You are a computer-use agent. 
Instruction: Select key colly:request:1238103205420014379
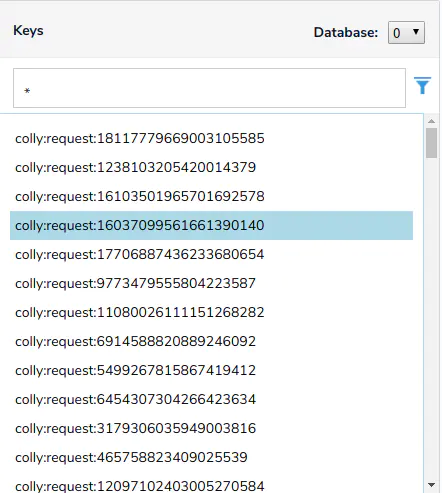pos(211,167)
